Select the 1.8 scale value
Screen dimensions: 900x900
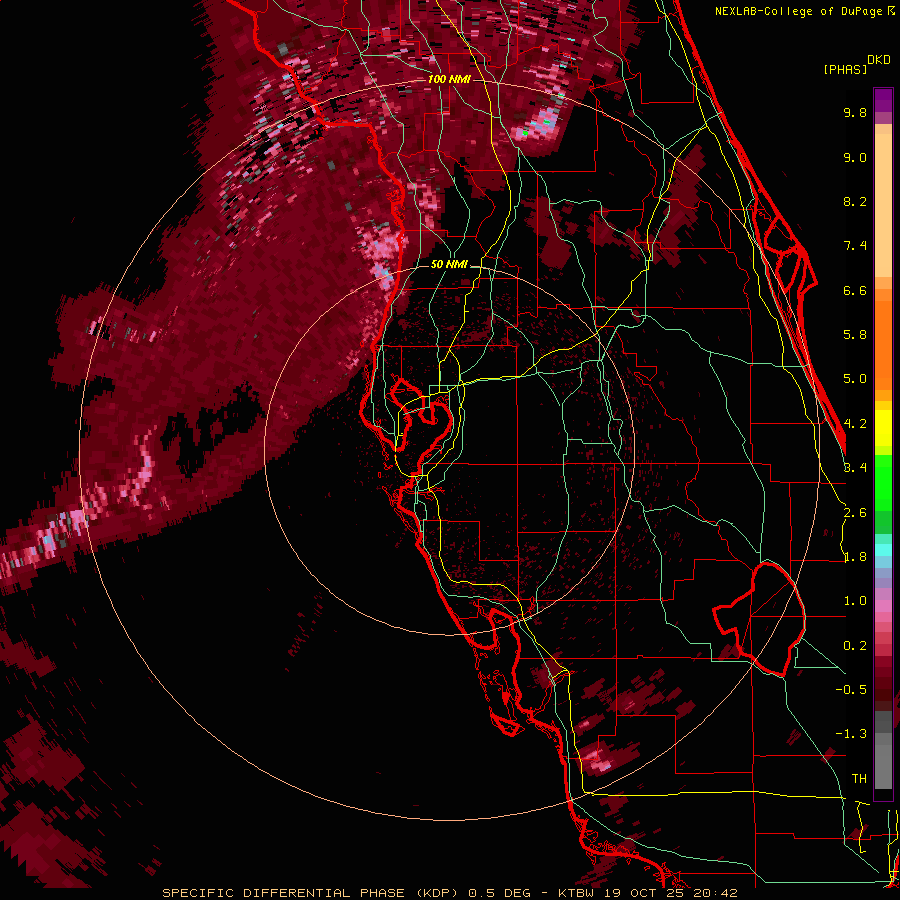click(855, 557)
